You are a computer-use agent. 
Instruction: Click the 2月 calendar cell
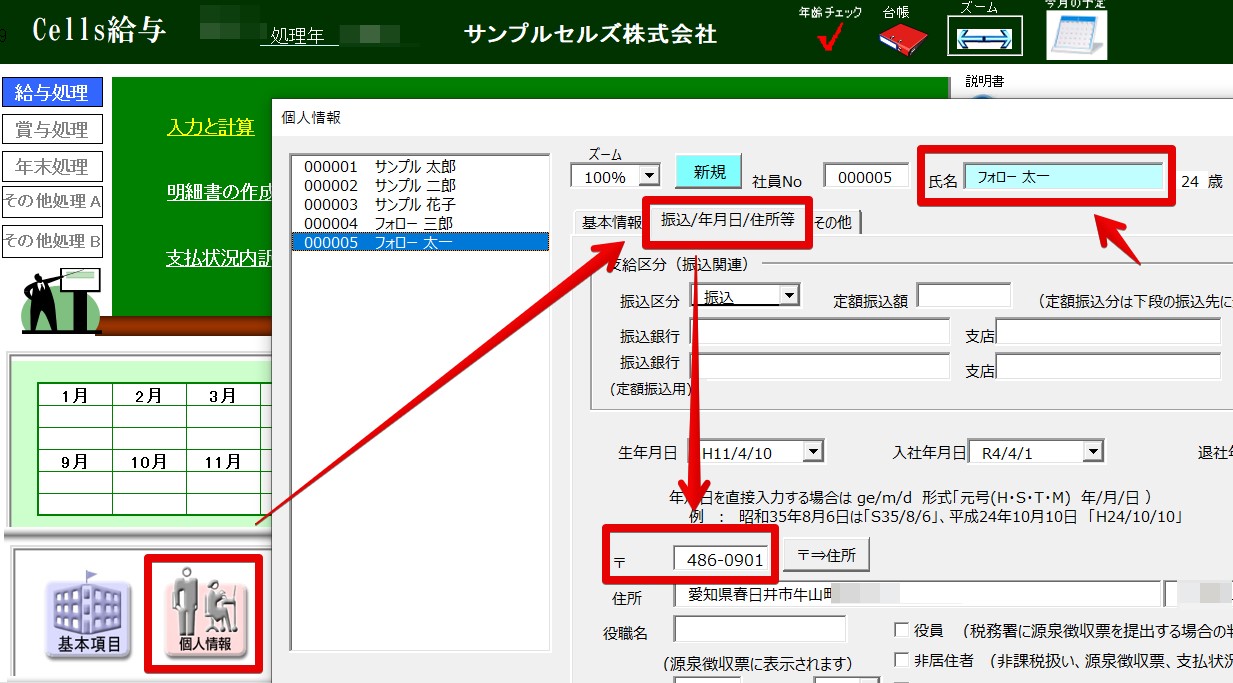pyautogui.click(x=149, y=396)
